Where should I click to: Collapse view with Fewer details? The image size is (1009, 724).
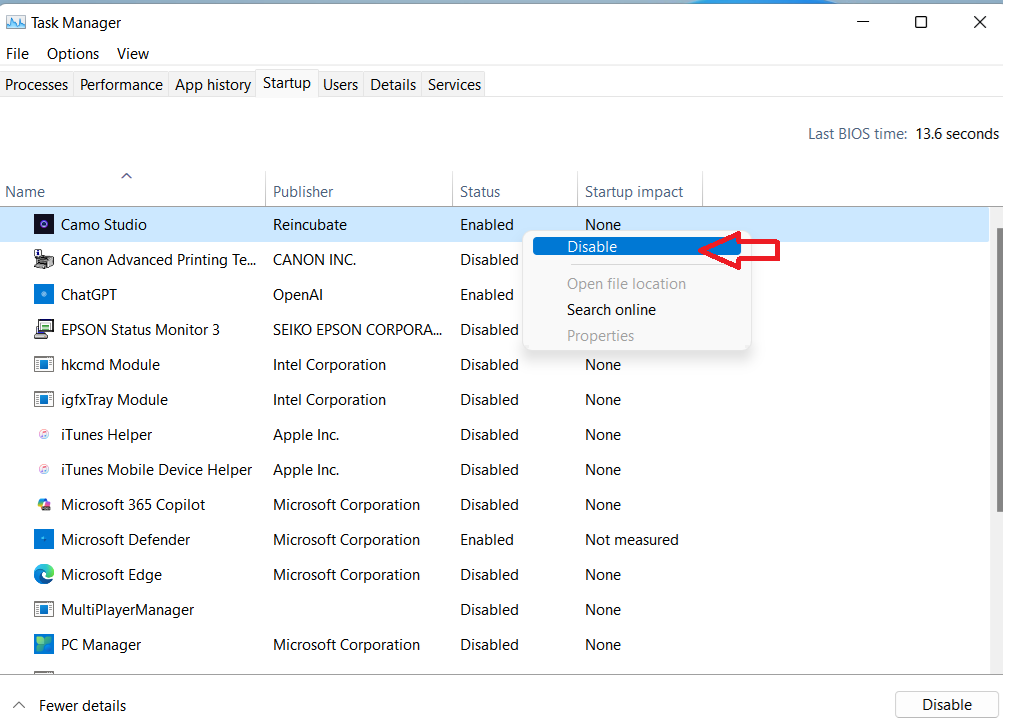(69, 705)
